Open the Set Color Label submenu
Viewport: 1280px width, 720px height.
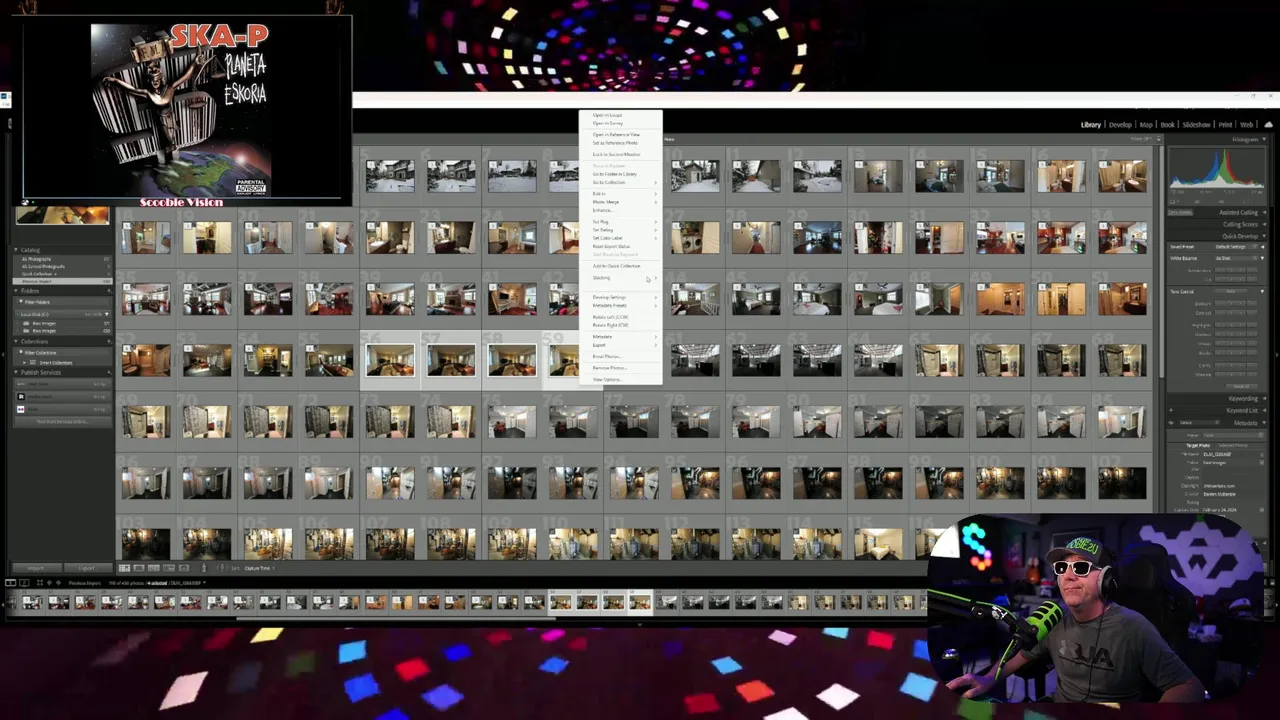pos(620,238)
